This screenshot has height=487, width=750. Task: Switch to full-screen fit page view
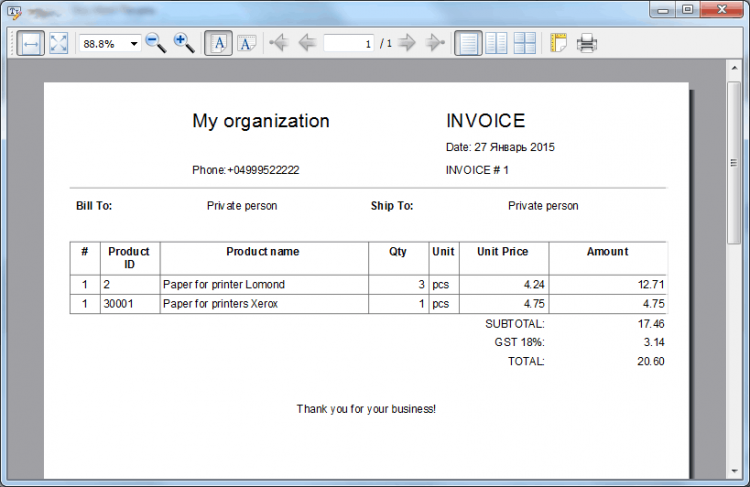(x=59, y=44)
